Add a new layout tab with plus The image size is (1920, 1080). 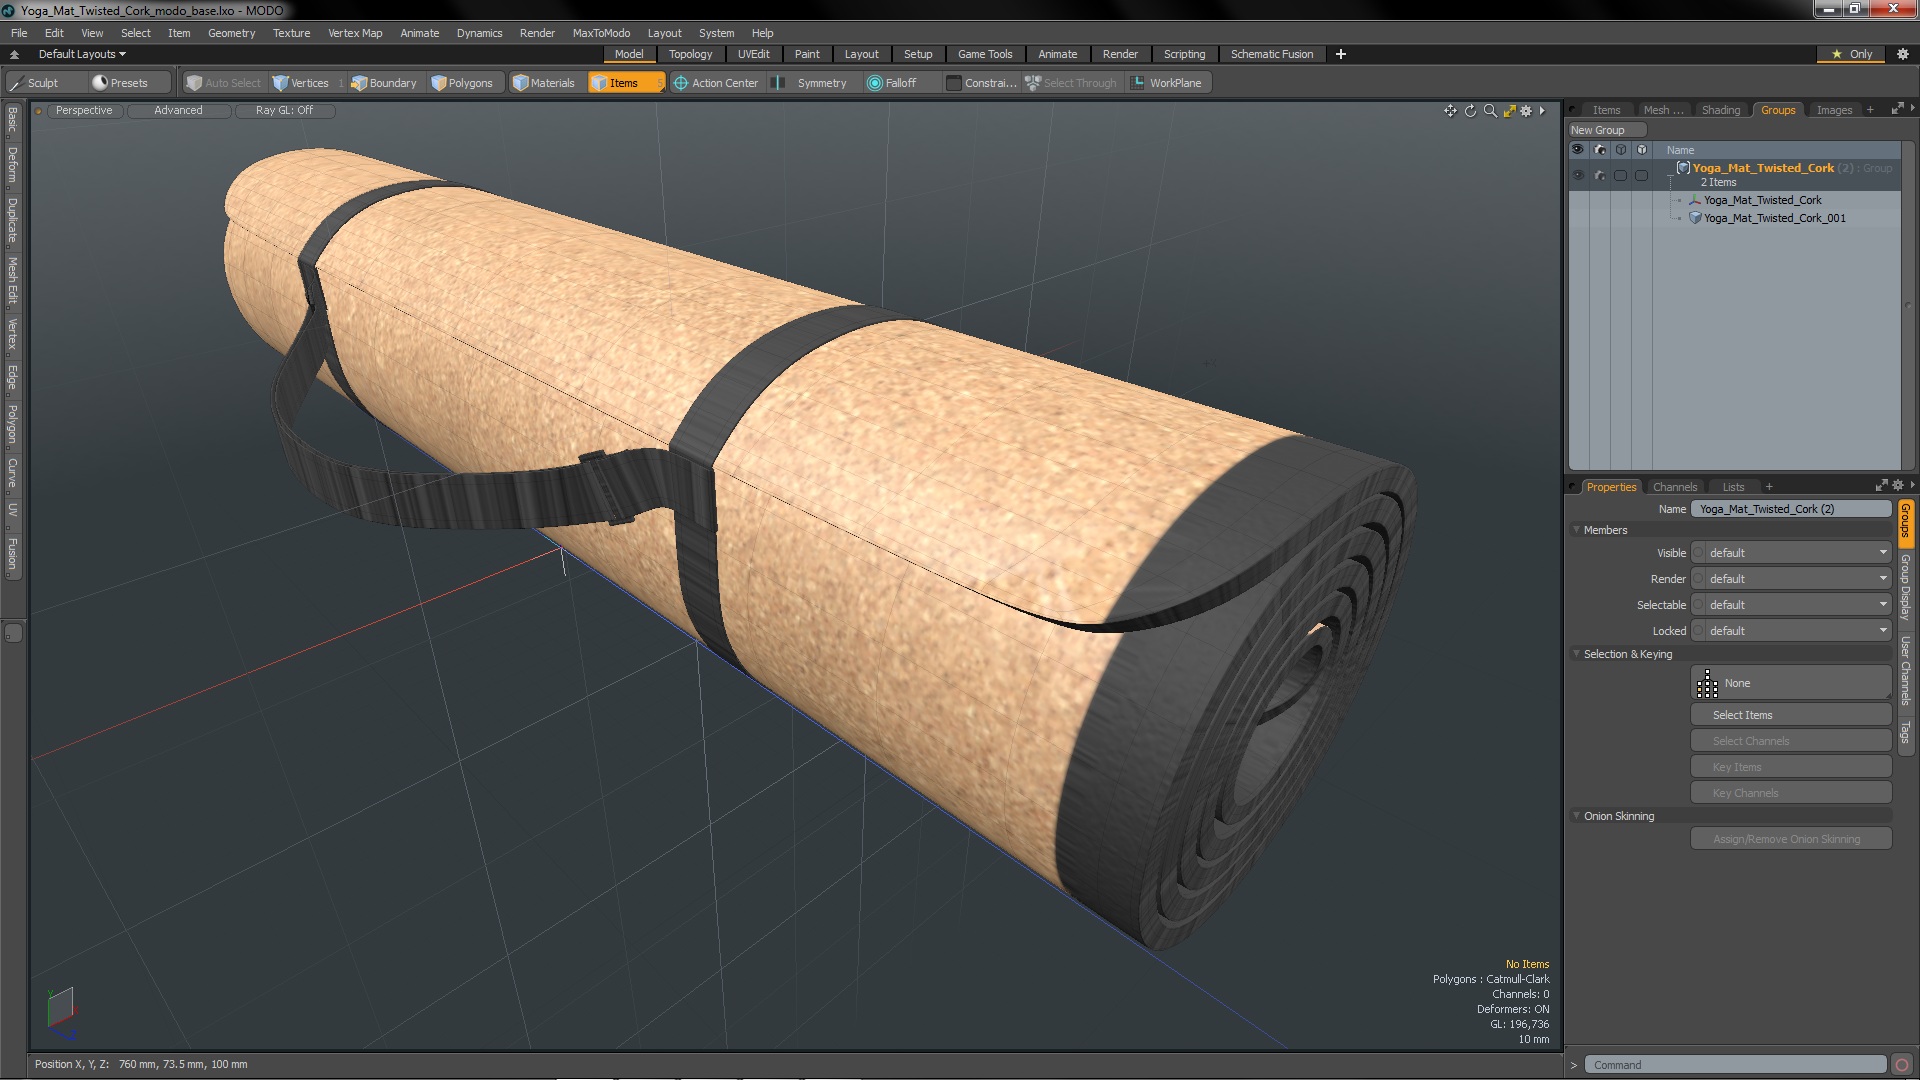point(1341,54)
